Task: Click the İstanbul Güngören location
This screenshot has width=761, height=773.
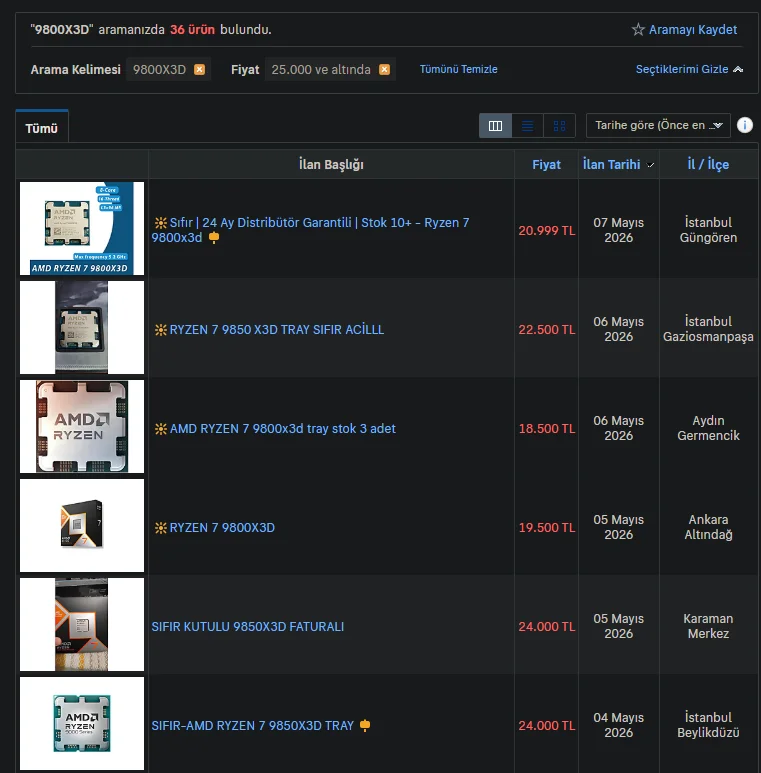Action: 708,230
